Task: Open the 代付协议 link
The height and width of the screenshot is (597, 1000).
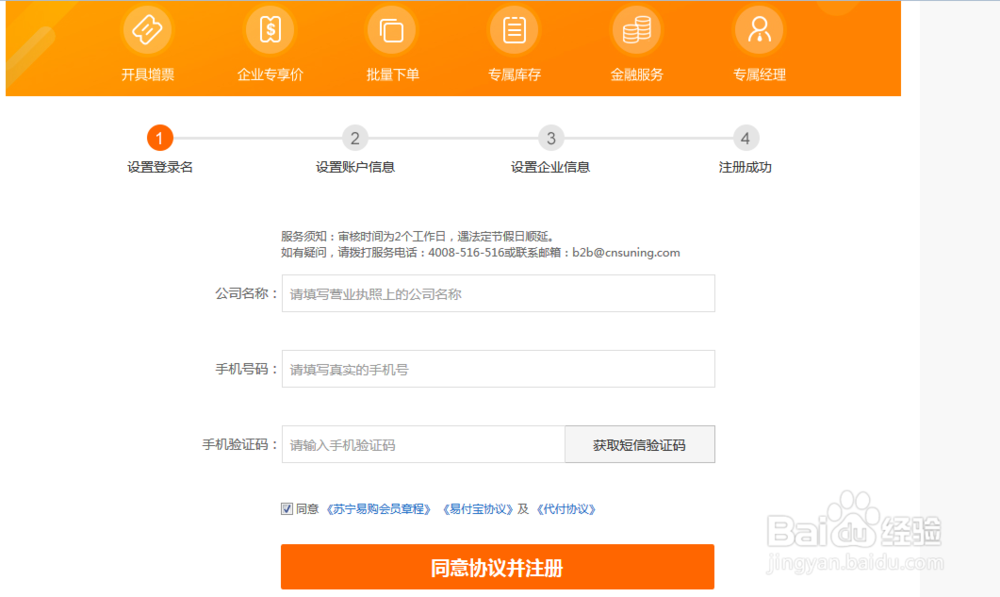Action: 566,509
